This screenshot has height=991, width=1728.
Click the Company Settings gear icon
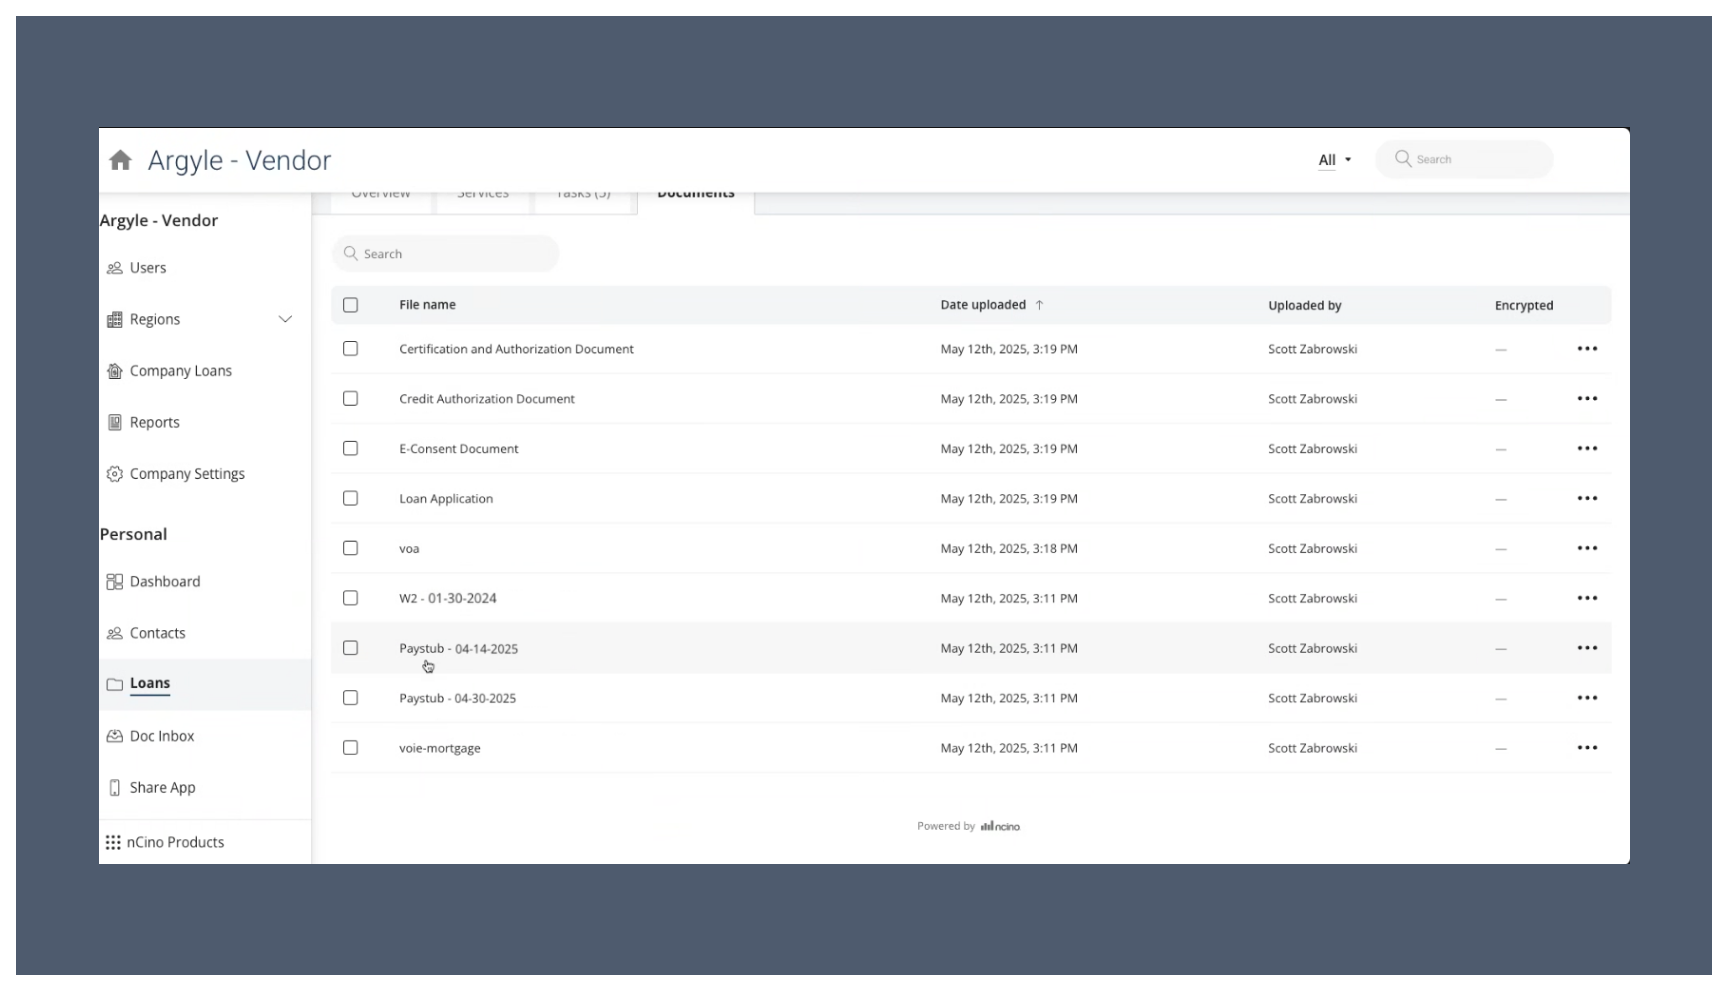(114, 473)
